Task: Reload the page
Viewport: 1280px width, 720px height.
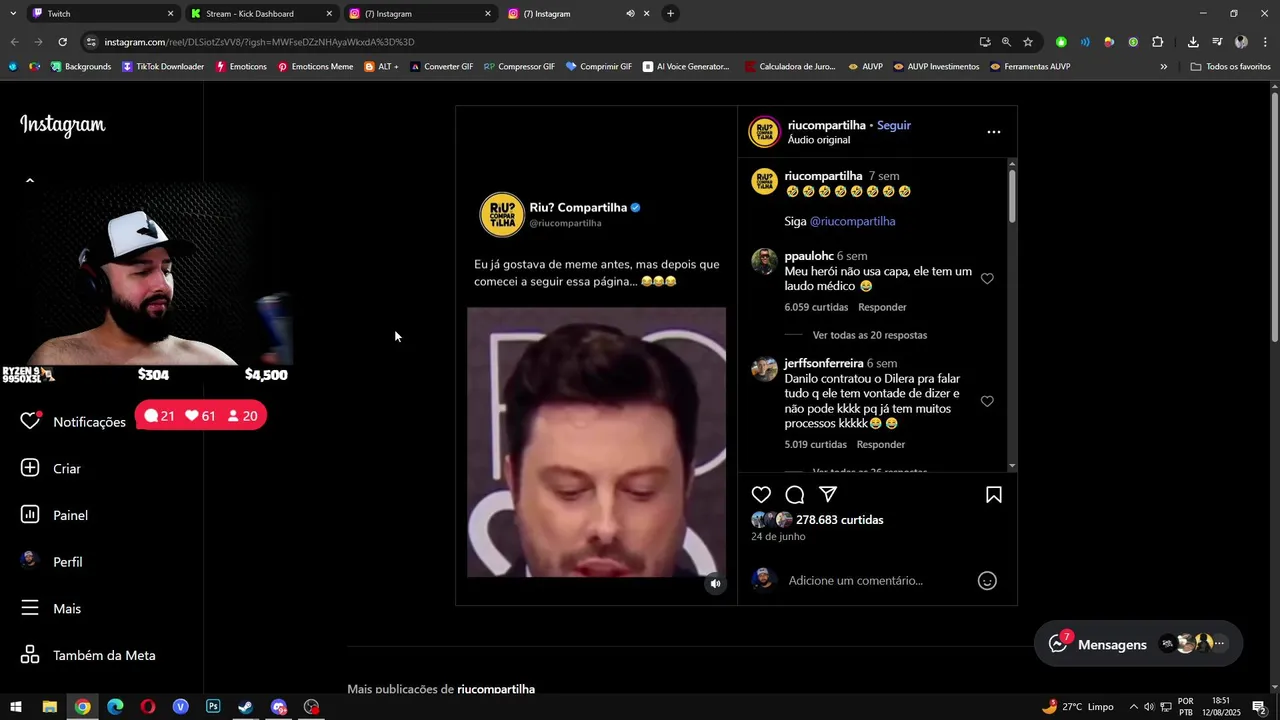Action: click(62, 42)
